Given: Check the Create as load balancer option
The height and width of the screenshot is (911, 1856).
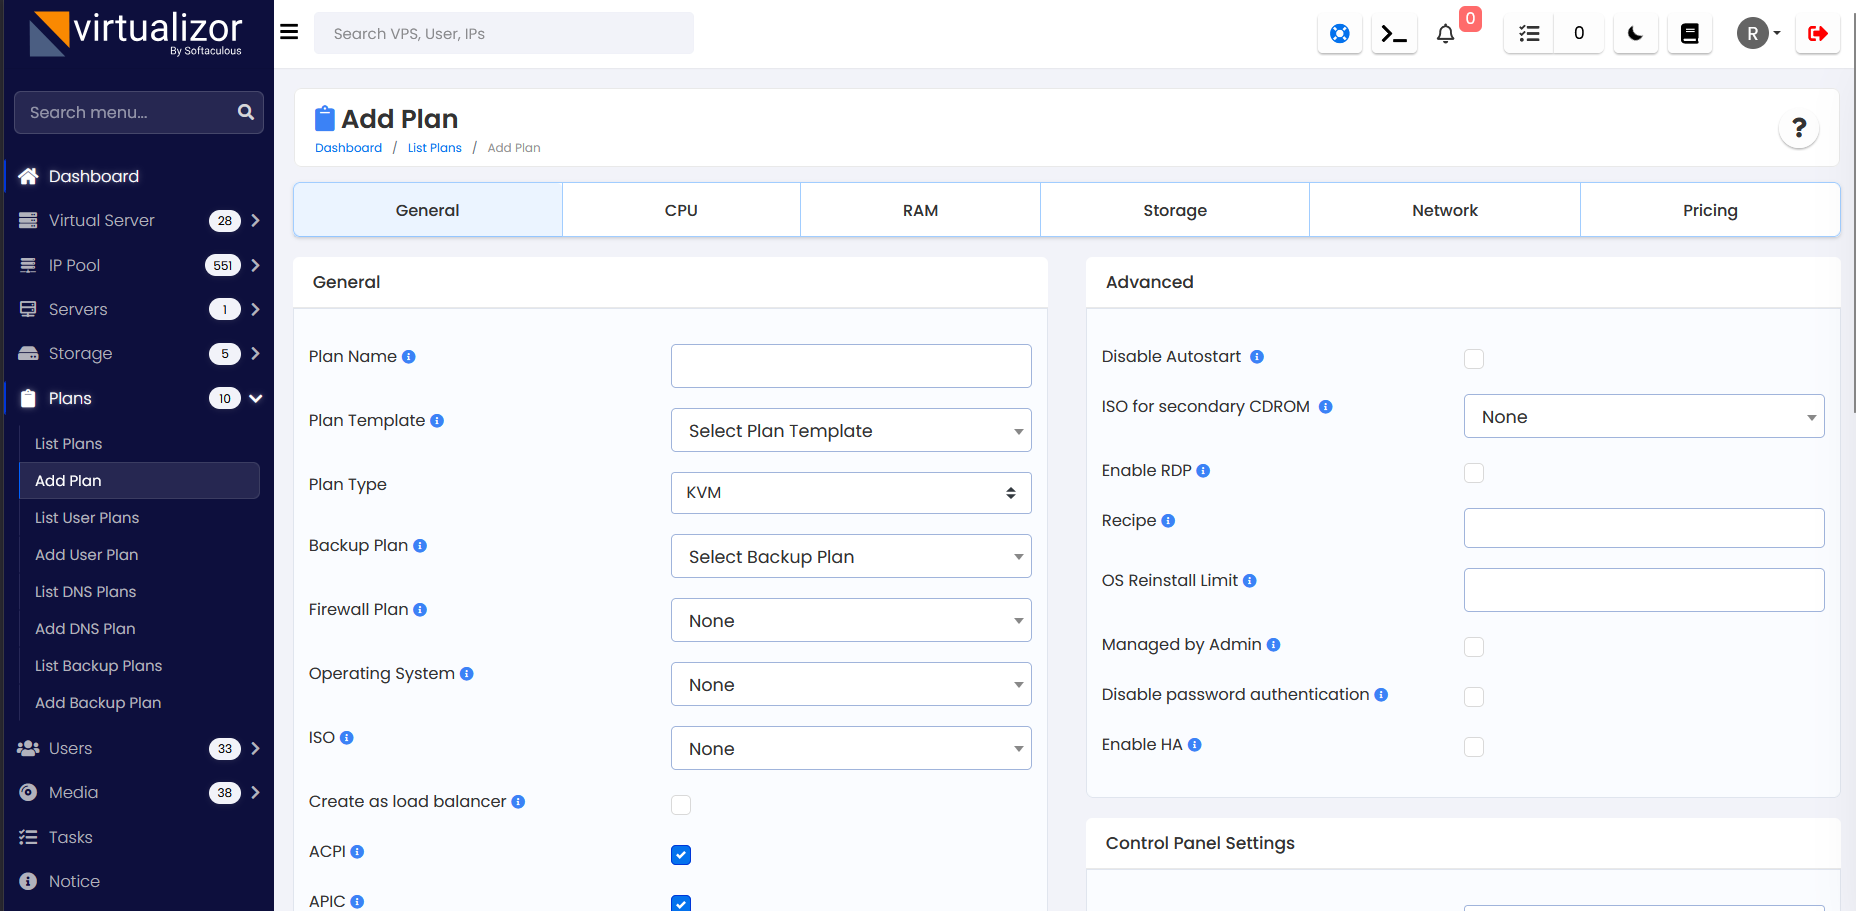Looking at the screenshot, I should 681,805.
